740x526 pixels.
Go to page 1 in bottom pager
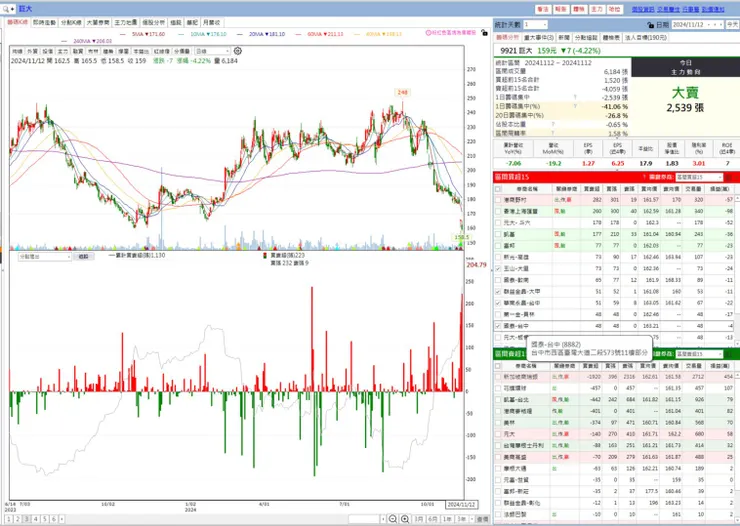(x=8, y=519)
